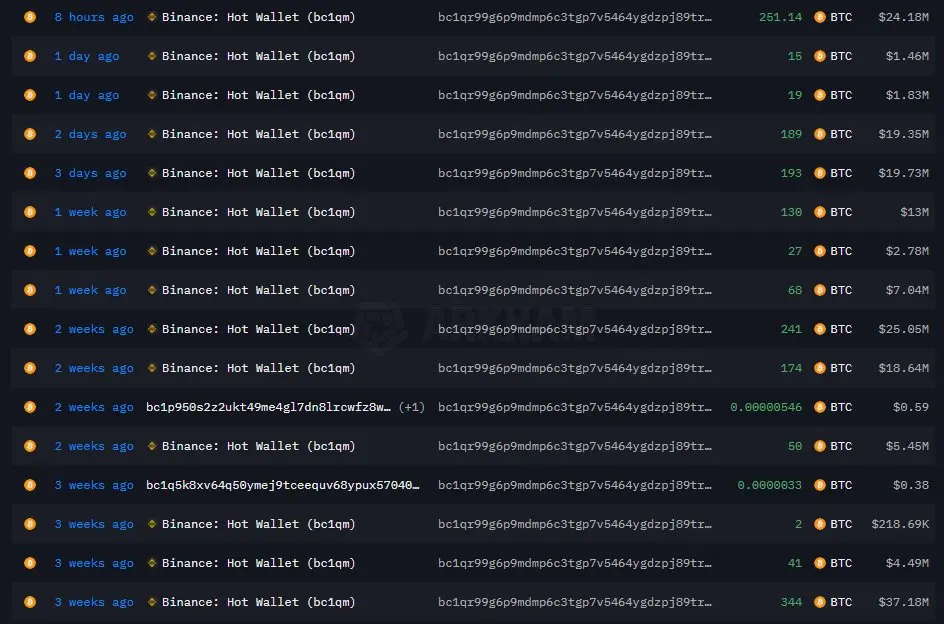Screen dimensions: 944x624
Task: Click the left Bitcoin icon in the $13M row
Action: pos(30,212)
